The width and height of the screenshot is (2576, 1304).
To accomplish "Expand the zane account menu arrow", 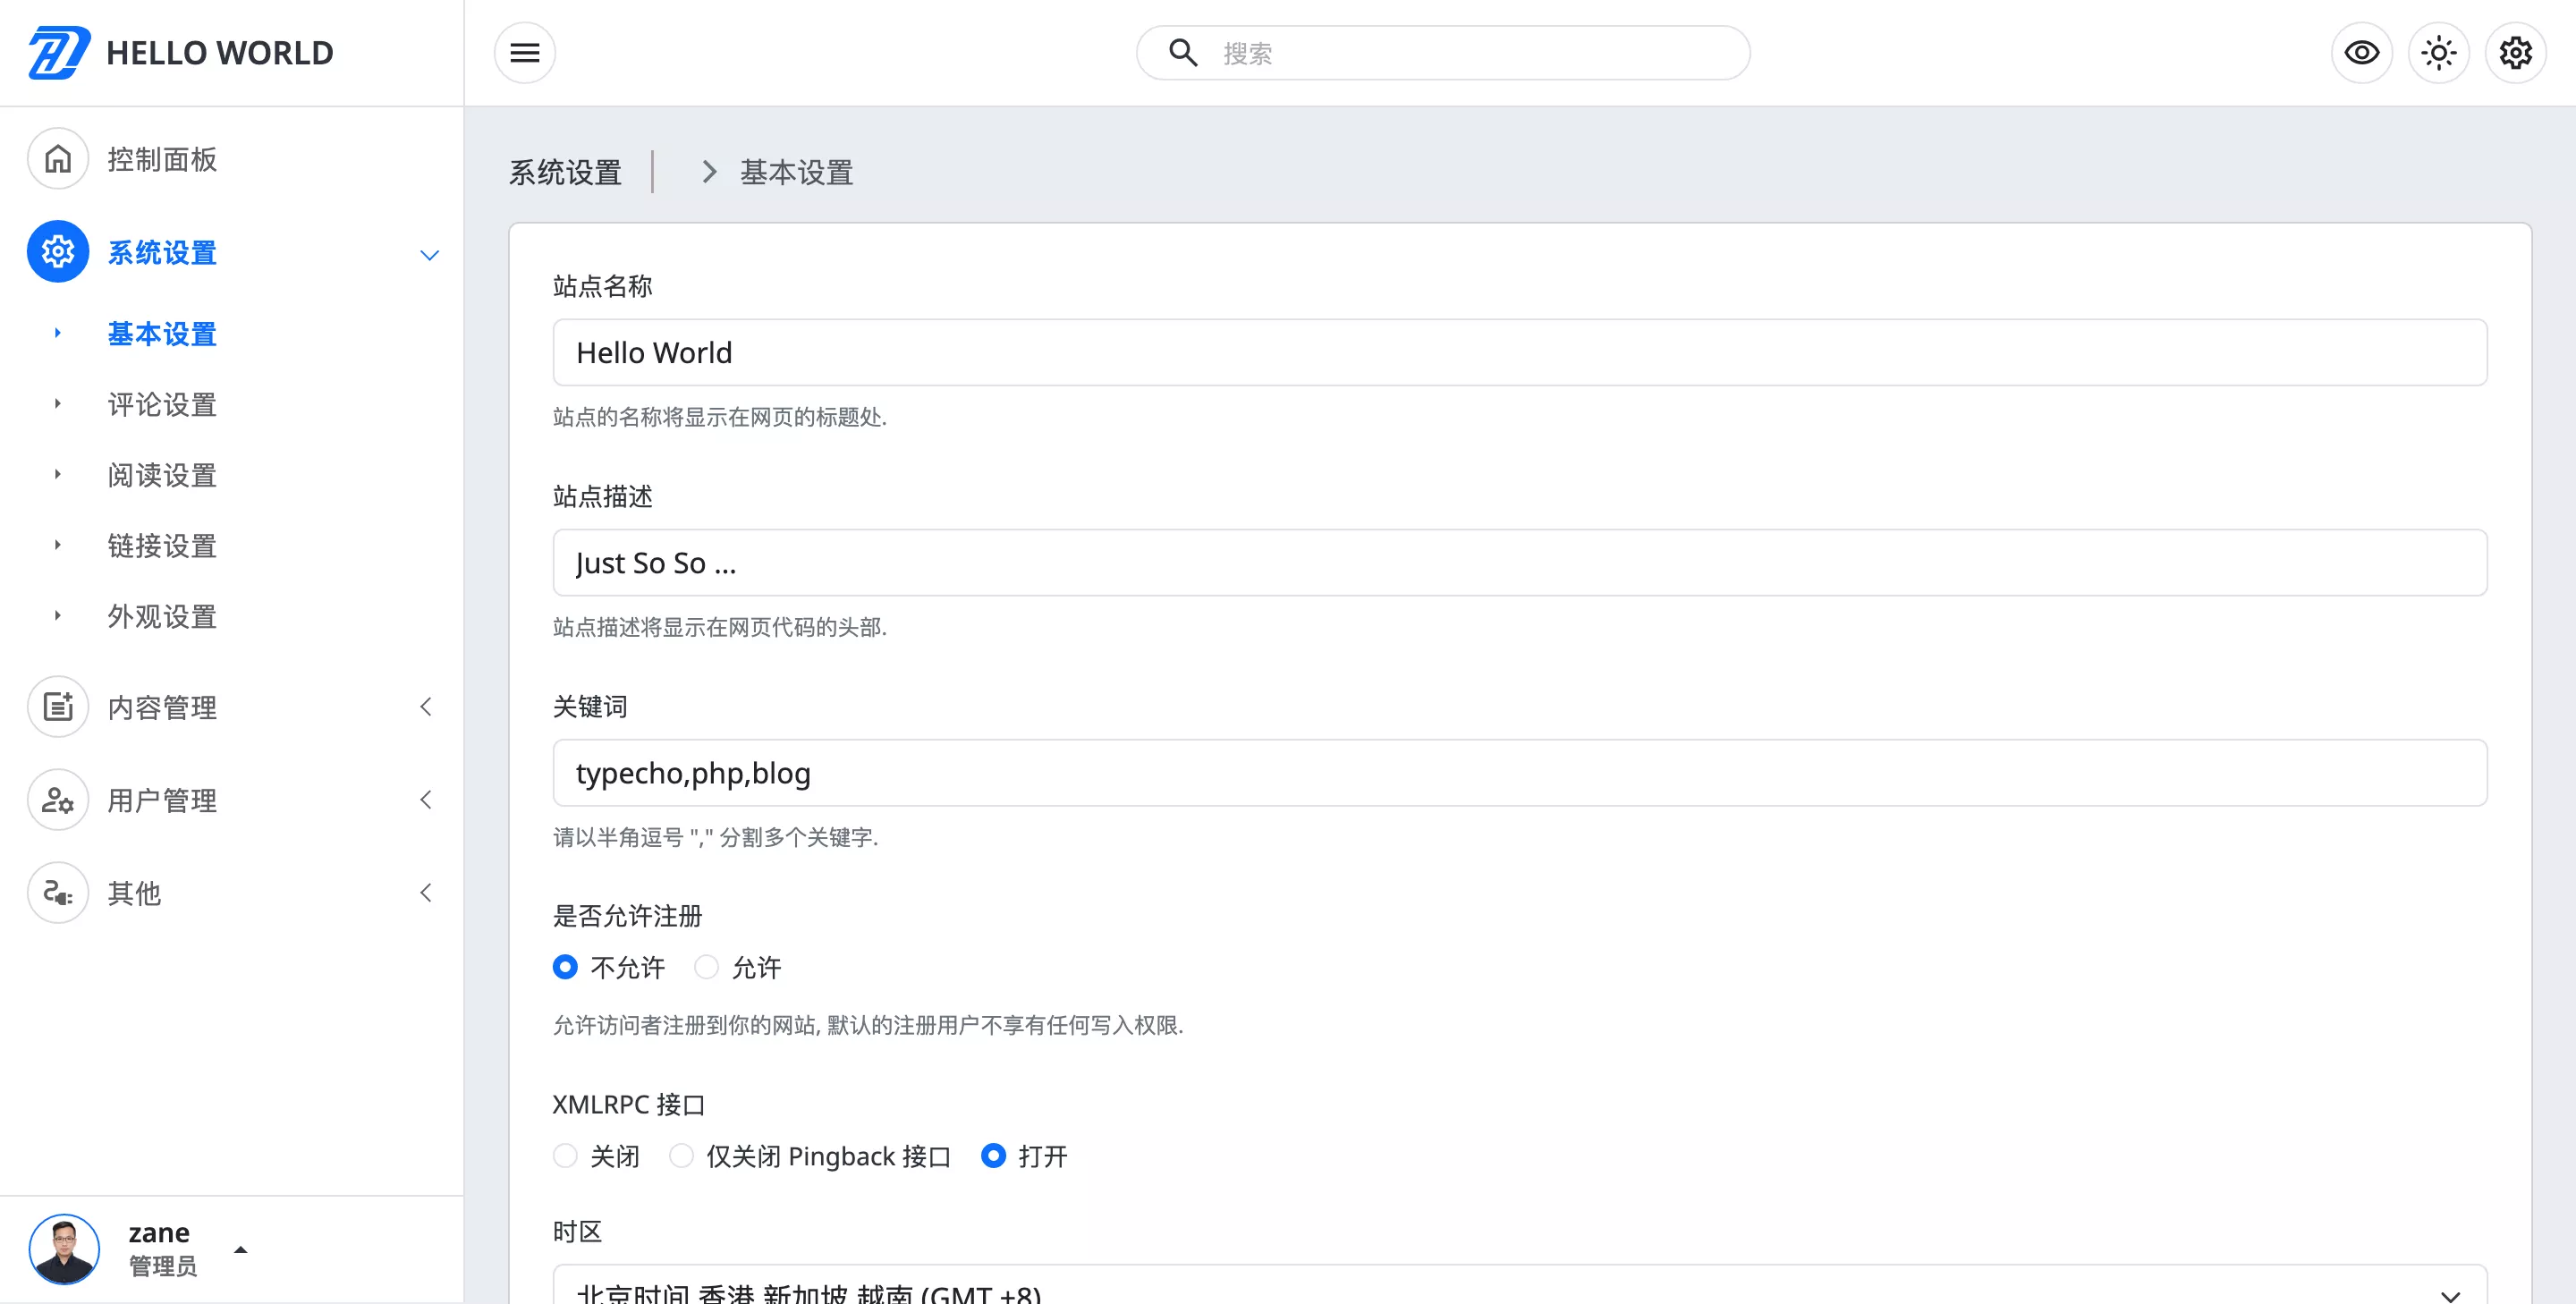I will click(x=241, y=1249).
